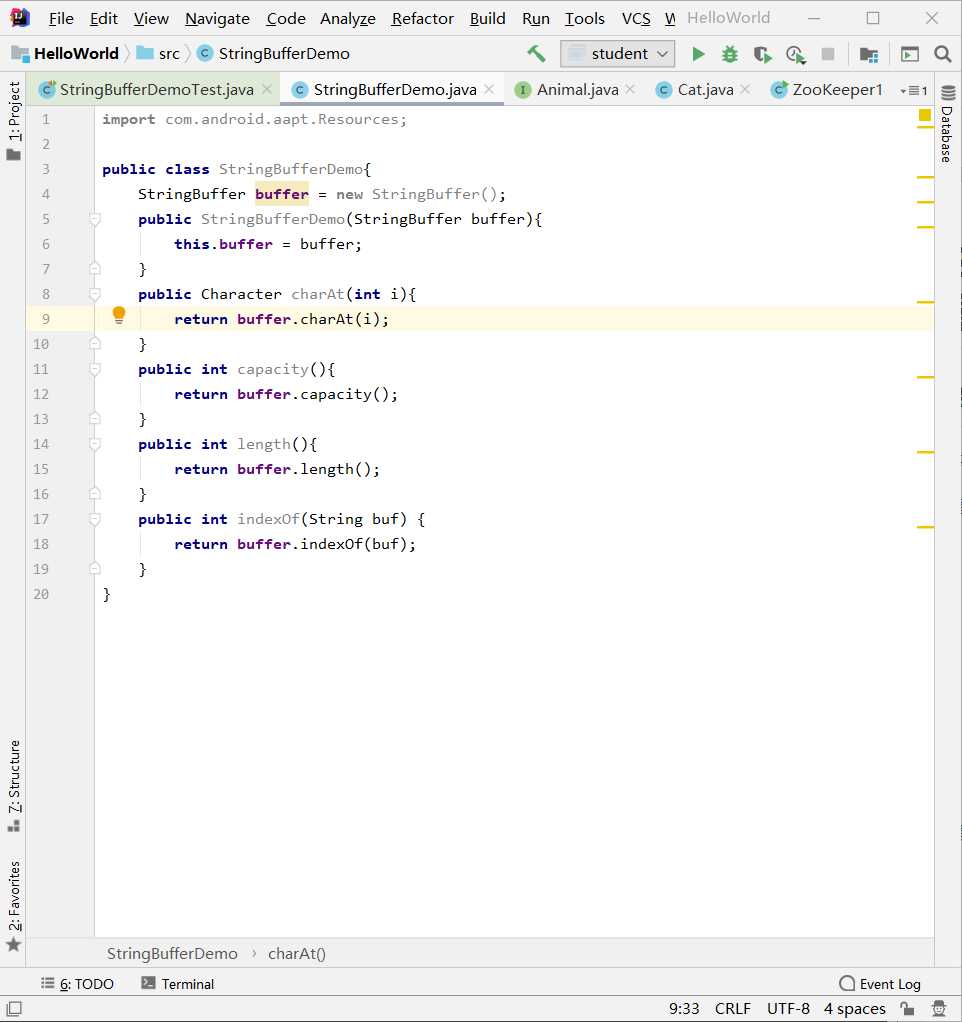Open Search Everywhere magnifier
The width and height of the screenshot is (962, 1022).
pyautogui.click(x=942, y=54)
